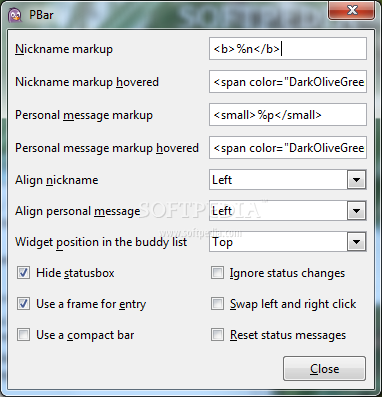The width and height of the screenshot is (382, 397).
Task: Click the Nickname markup hovered label
Action: point(87,82)
